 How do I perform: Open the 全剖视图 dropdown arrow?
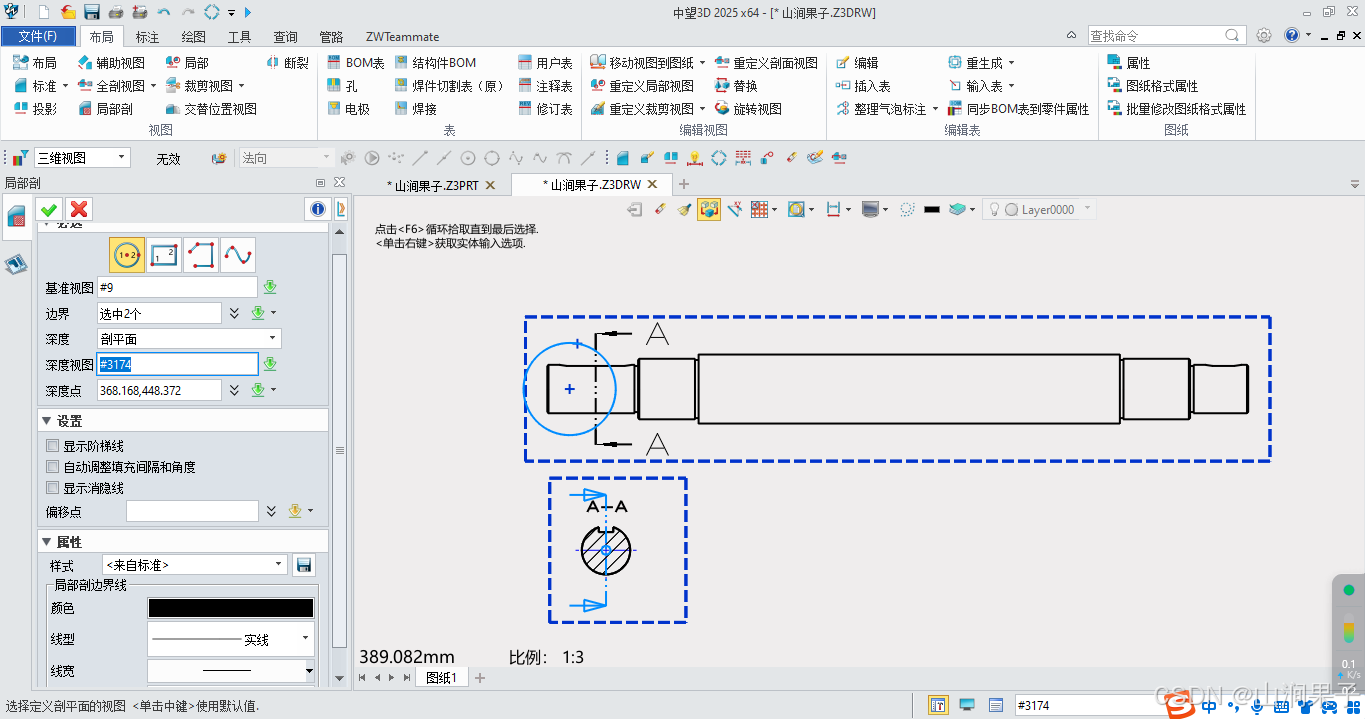pos(153,86)
